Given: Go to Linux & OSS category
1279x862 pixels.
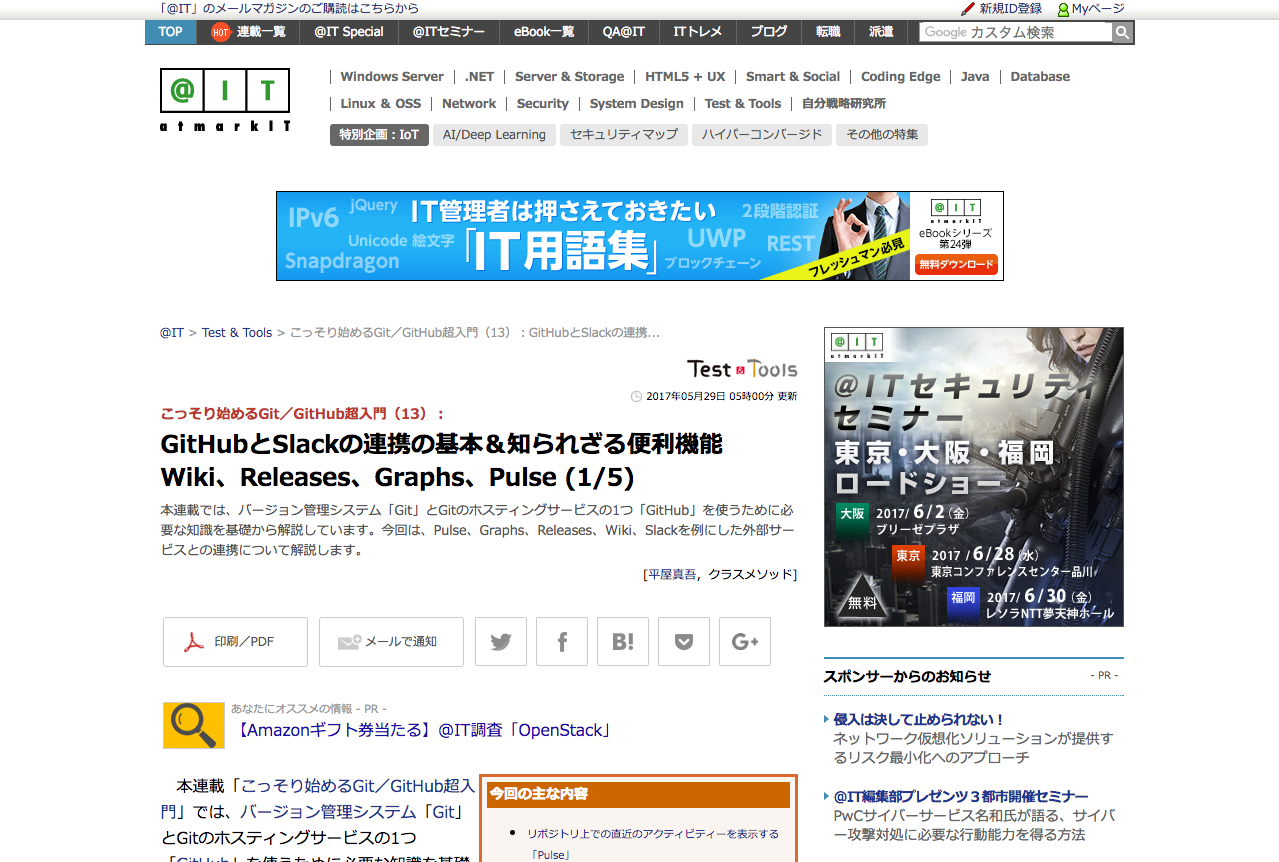Looking at the screenshot, I should [381, 103].
